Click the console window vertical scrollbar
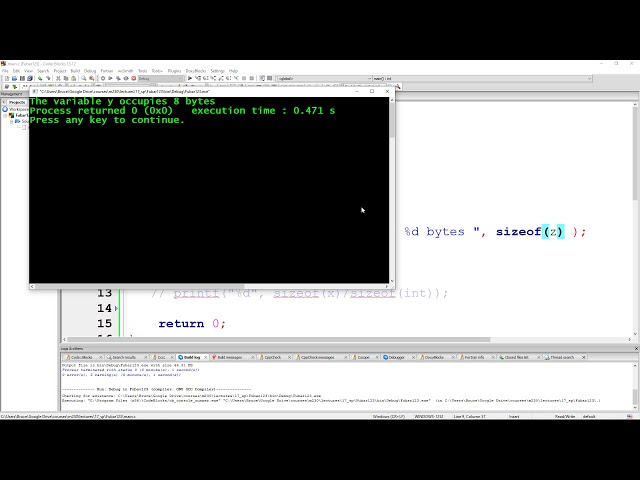 tap(392, 190)
